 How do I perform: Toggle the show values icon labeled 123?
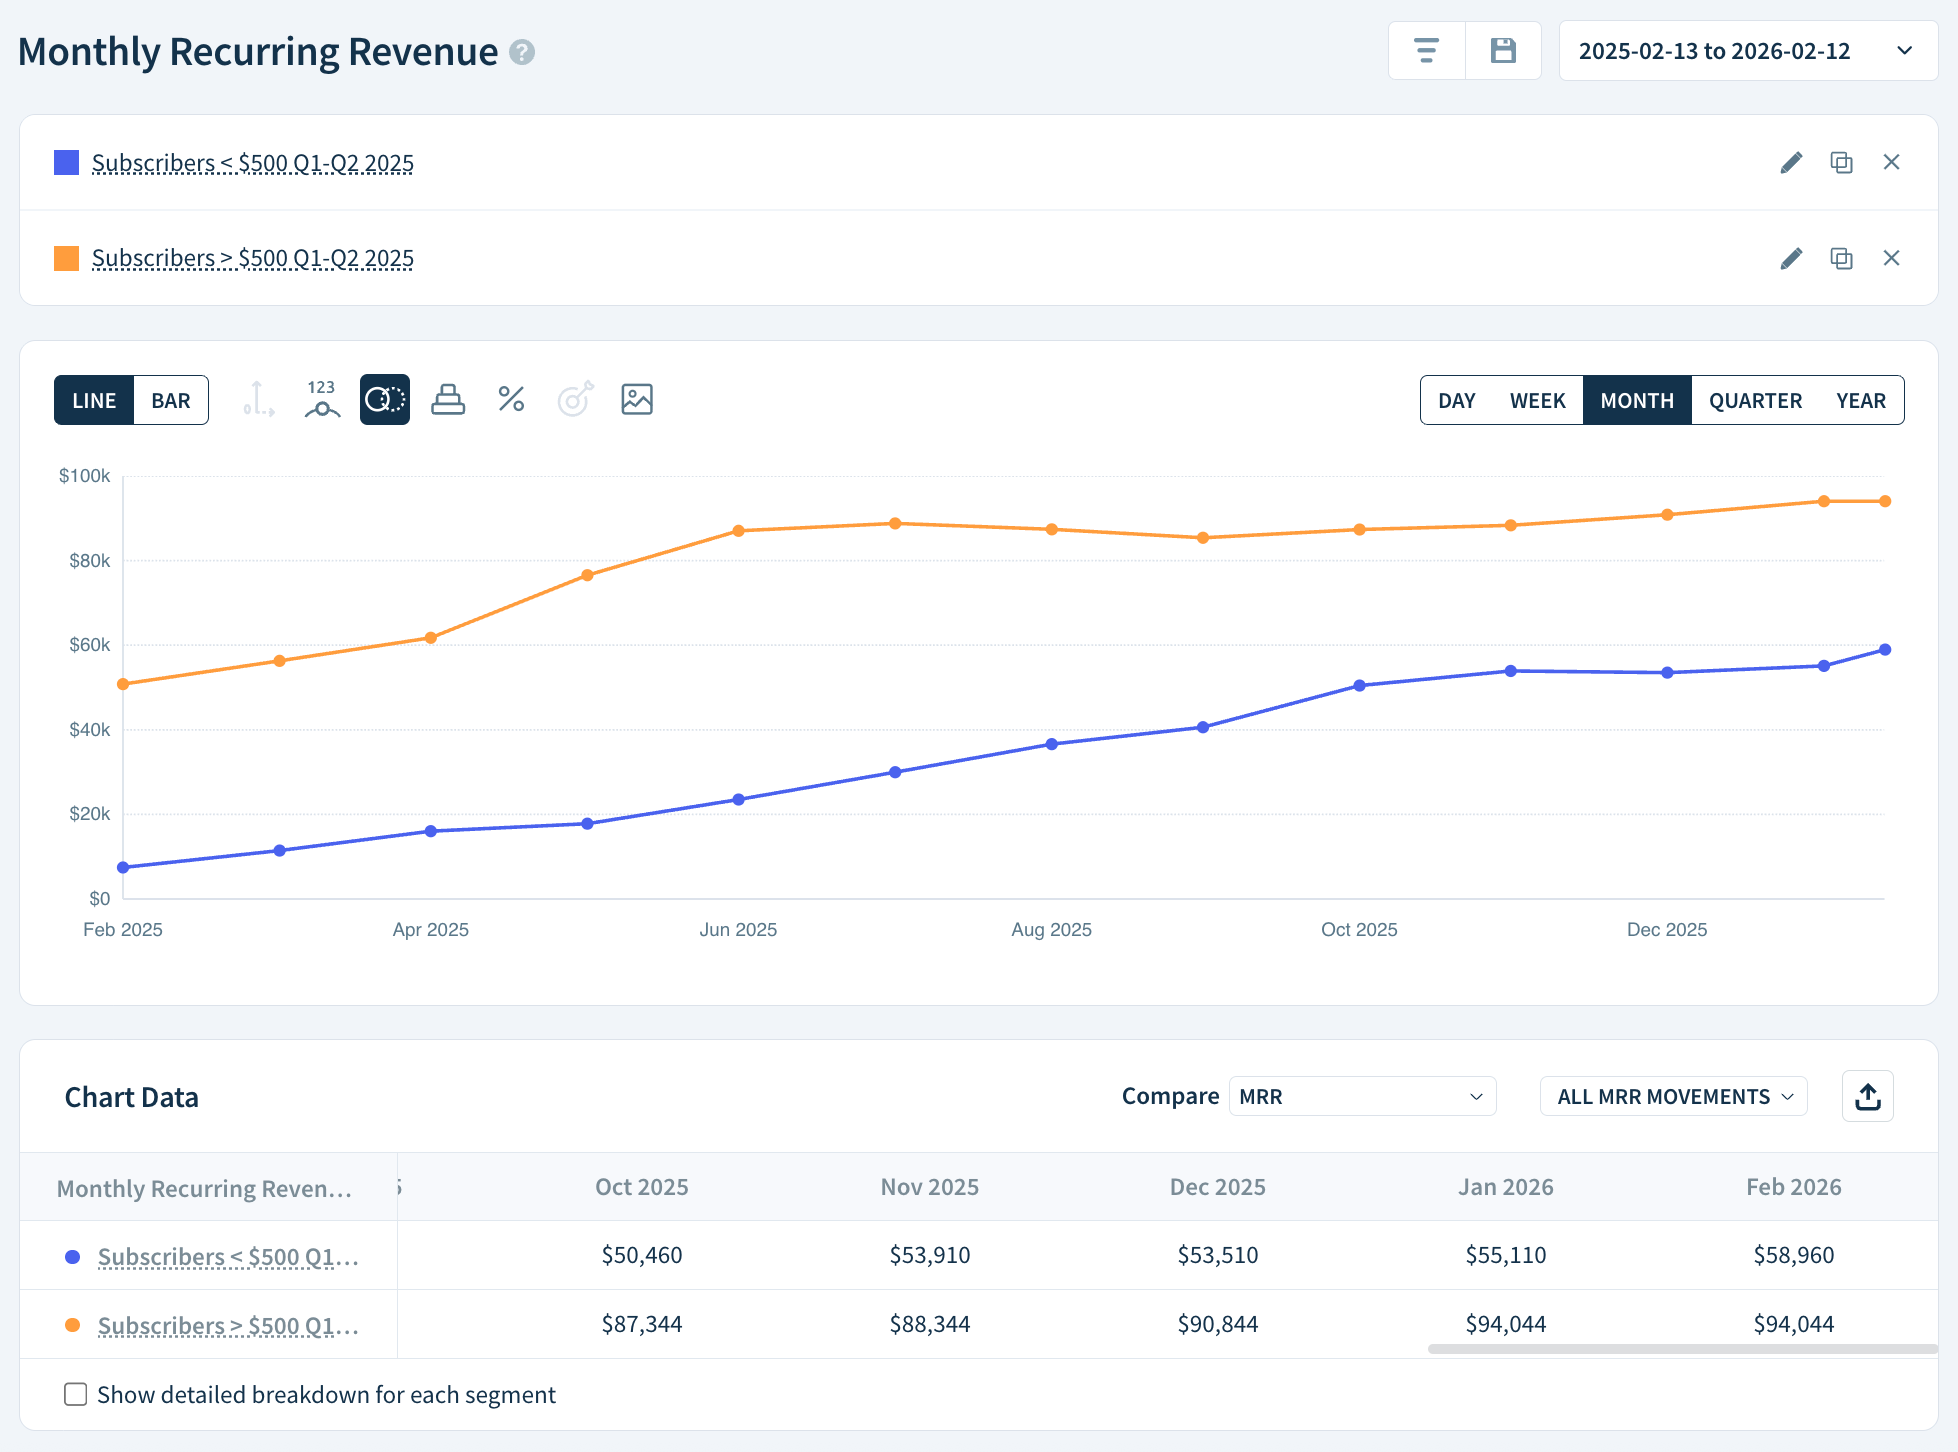[321, 399]
